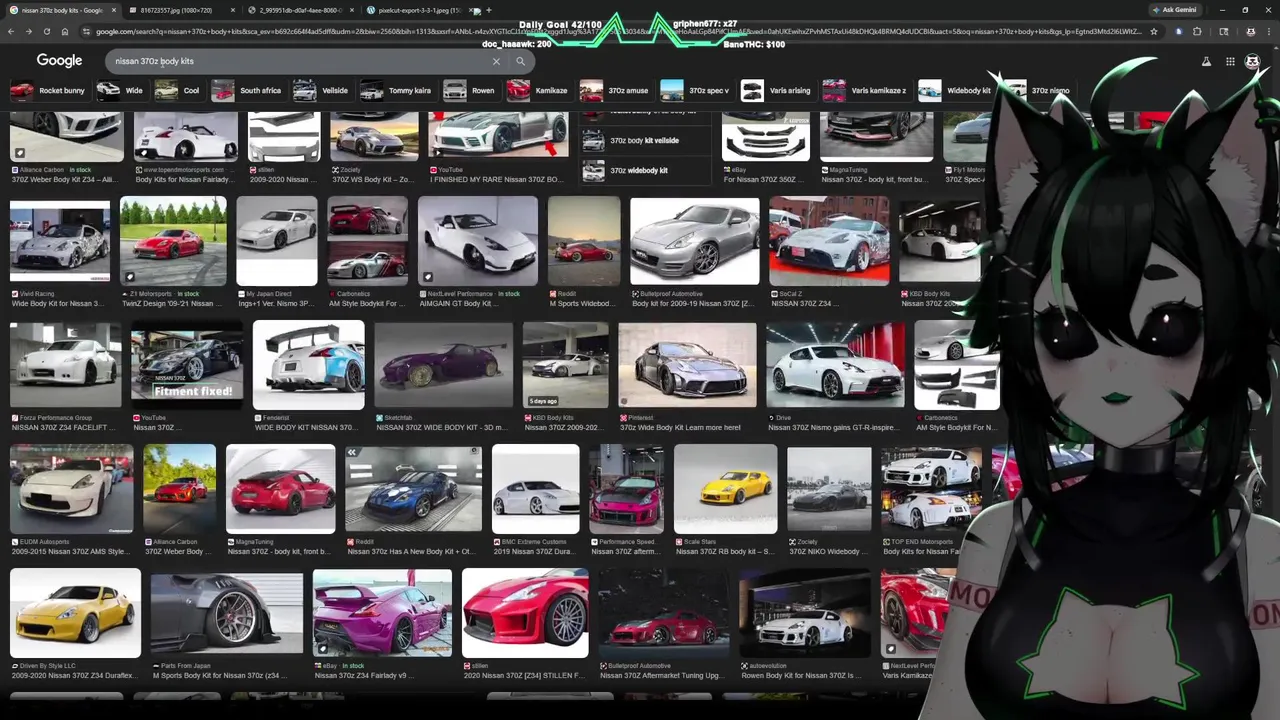Close the 2_995951db tab
This screenshot has height=720, width=1280.
coord(353,10)
